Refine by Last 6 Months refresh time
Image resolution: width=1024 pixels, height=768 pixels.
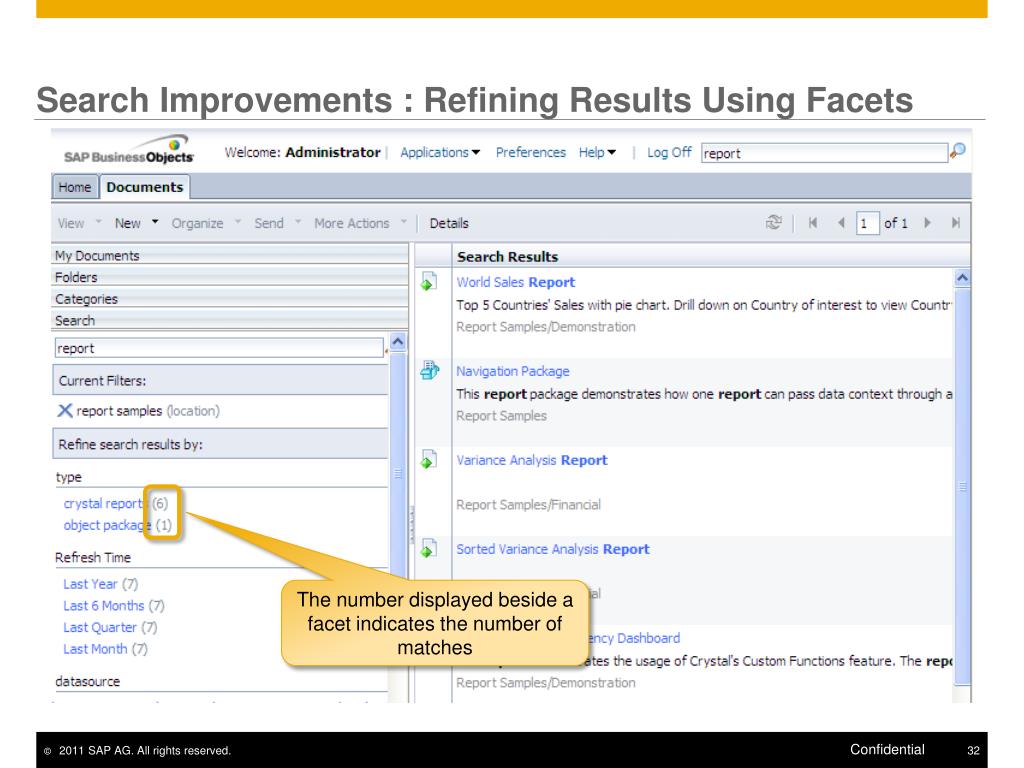coord(103,605)
